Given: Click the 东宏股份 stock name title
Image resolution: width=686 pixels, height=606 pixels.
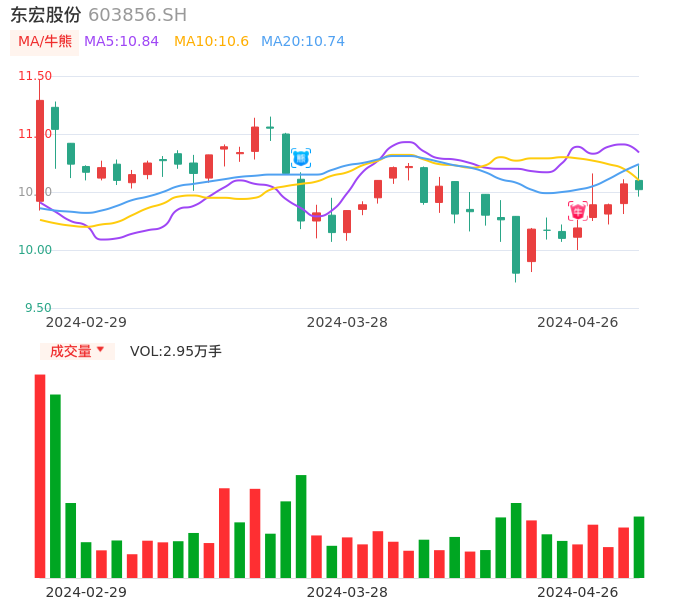Looking at the screenshot, I should [46, 15].
